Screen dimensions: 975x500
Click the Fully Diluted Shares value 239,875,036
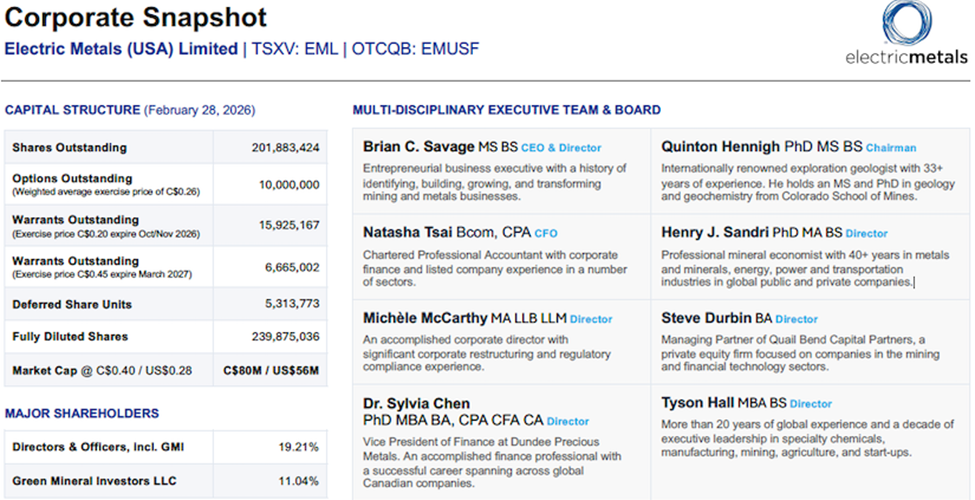(x=285, y=337)
